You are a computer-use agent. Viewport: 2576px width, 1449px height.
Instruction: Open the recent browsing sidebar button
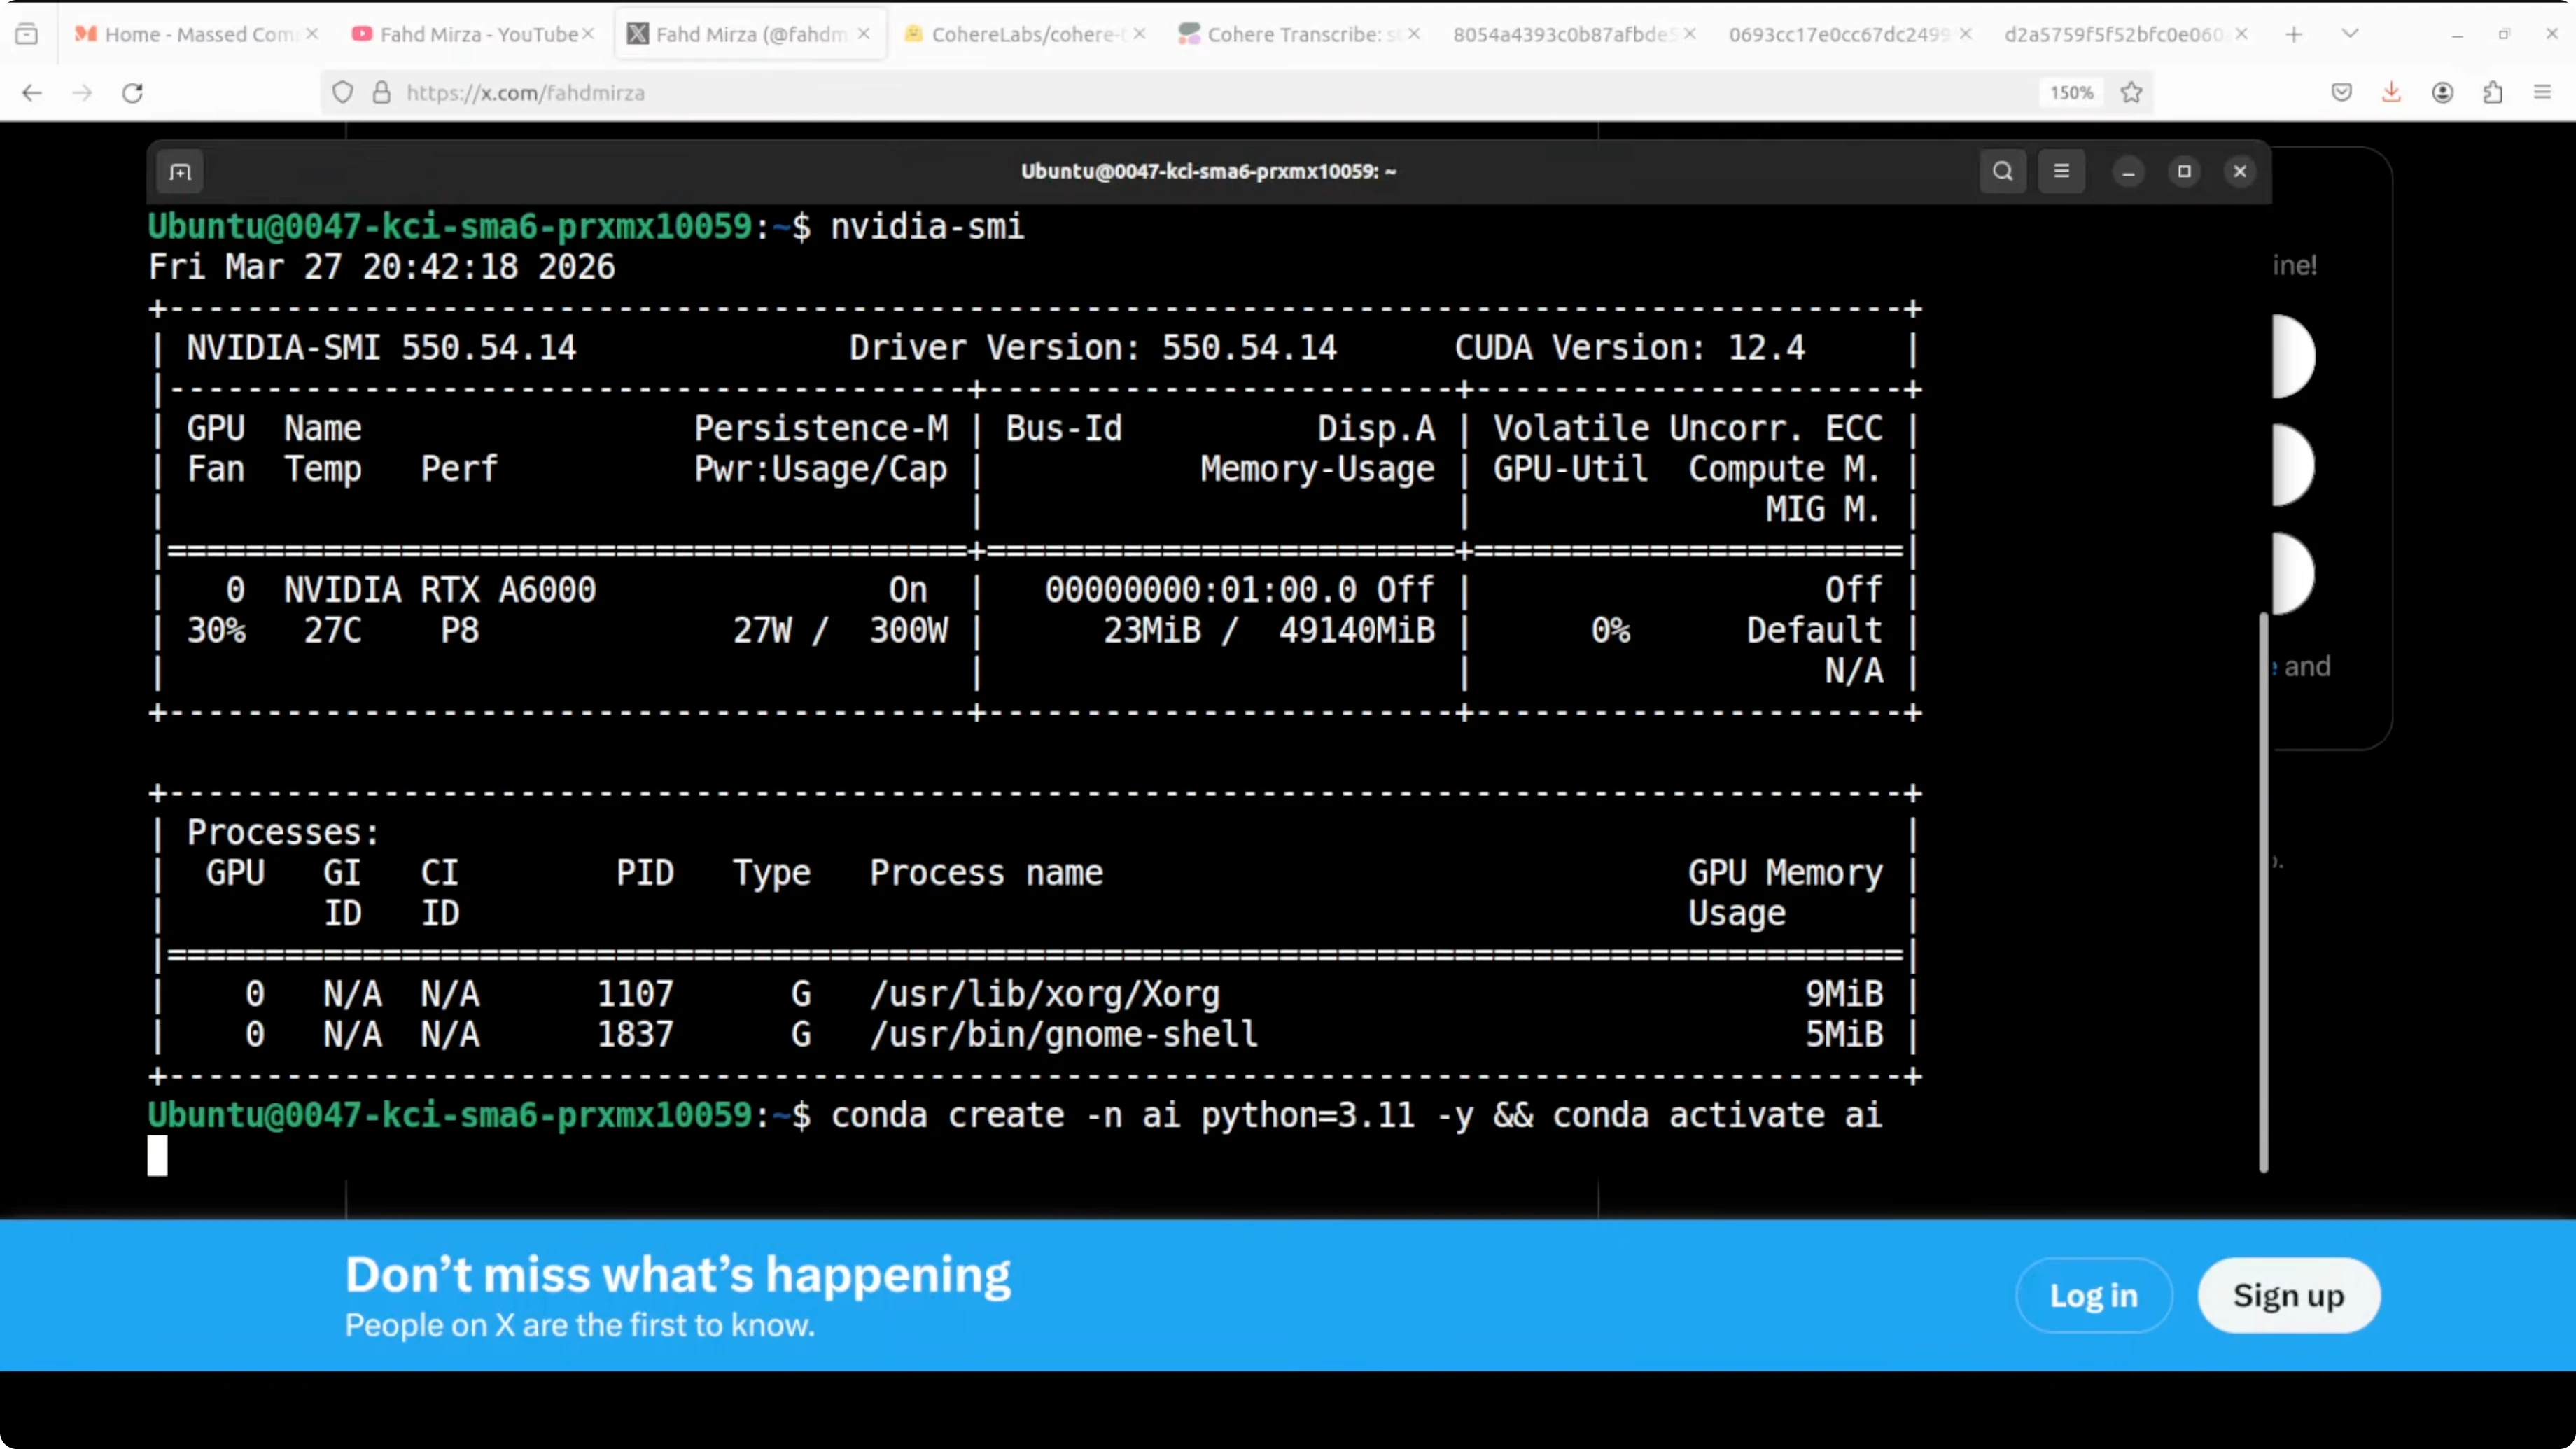pyautogui.click(x=27, y=34)
